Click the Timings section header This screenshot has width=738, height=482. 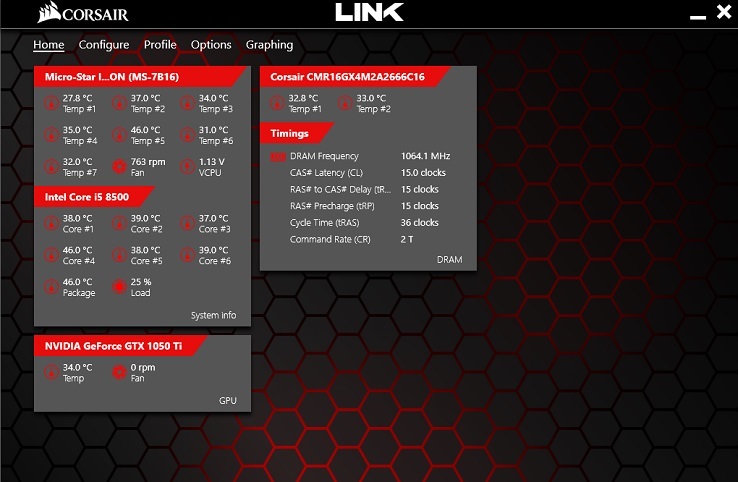(297, 133)
